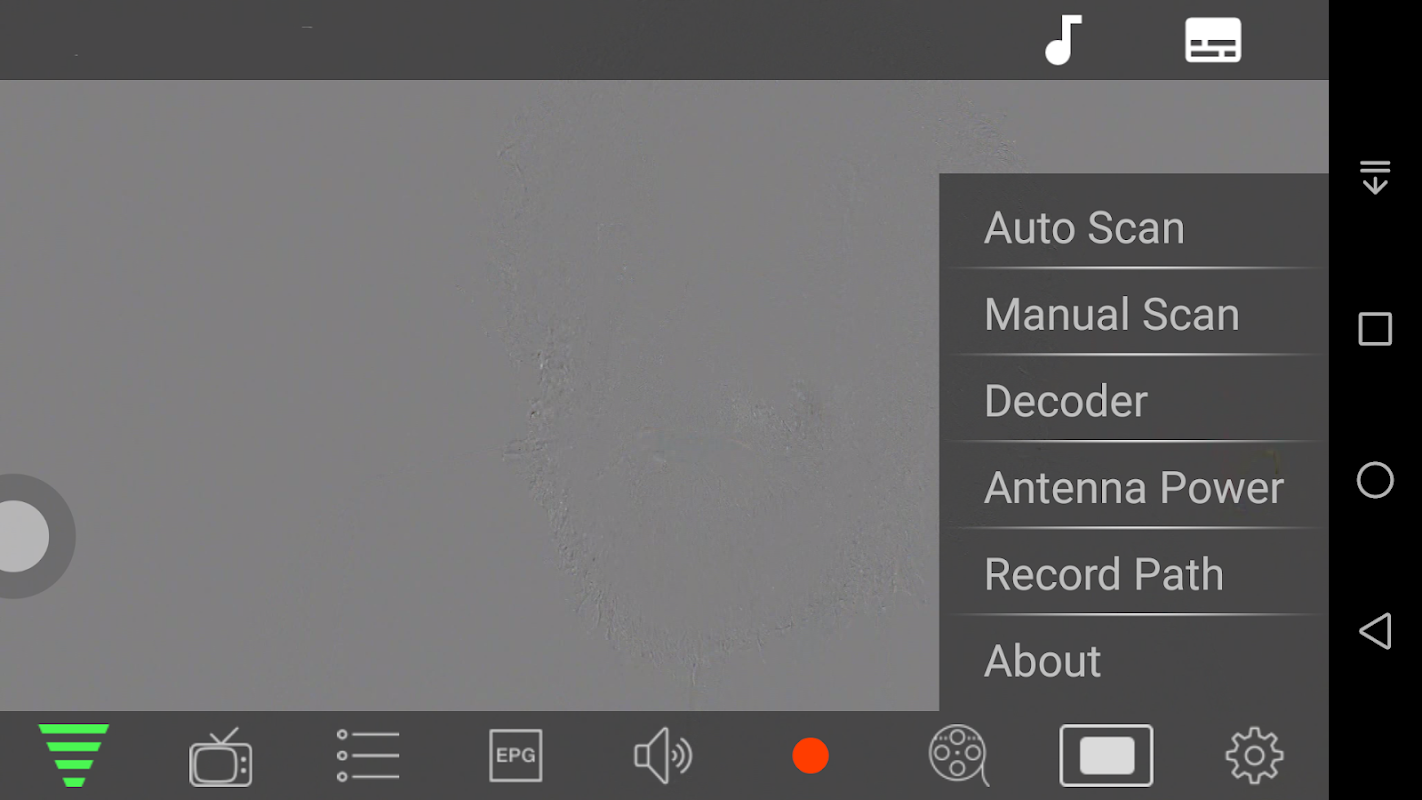Open the TV channel icon
The width and height of the screenshot is (1422, 800).
pyautogui.click(x=221, y=757)
